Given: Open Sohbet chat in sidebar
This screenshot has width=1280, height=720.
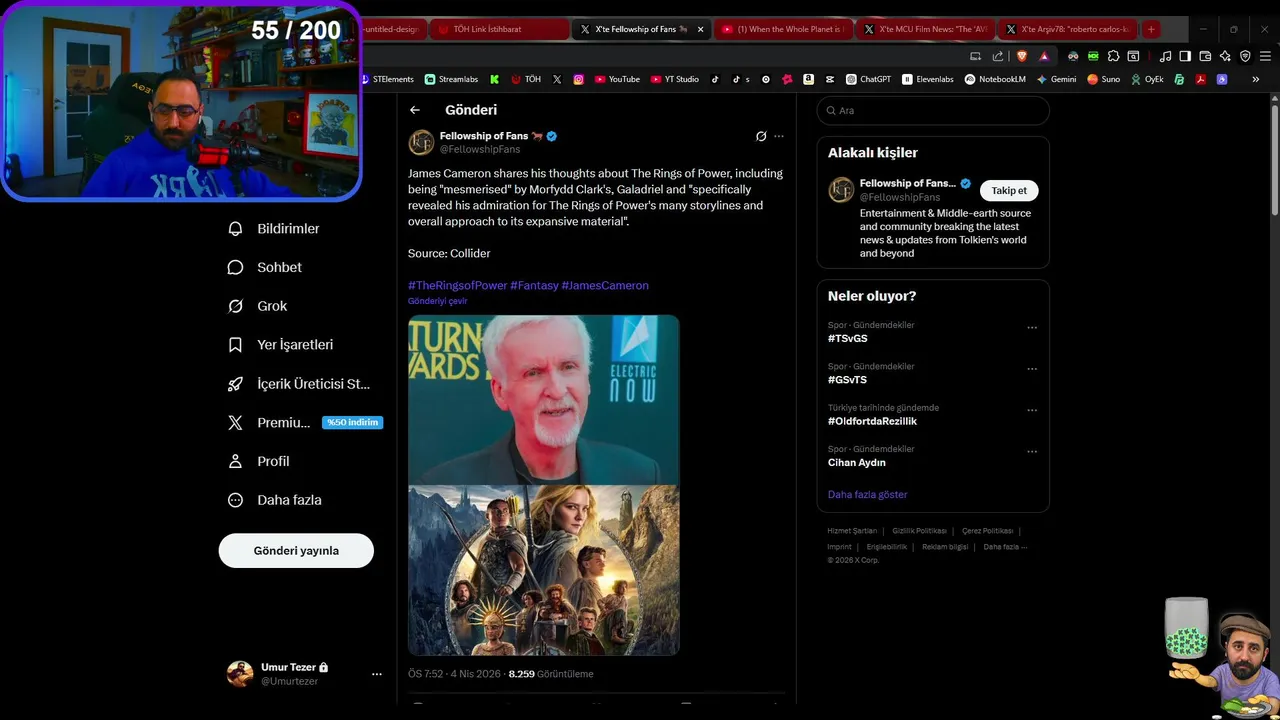Looking at the screenshot, I should tap(266, 267).
